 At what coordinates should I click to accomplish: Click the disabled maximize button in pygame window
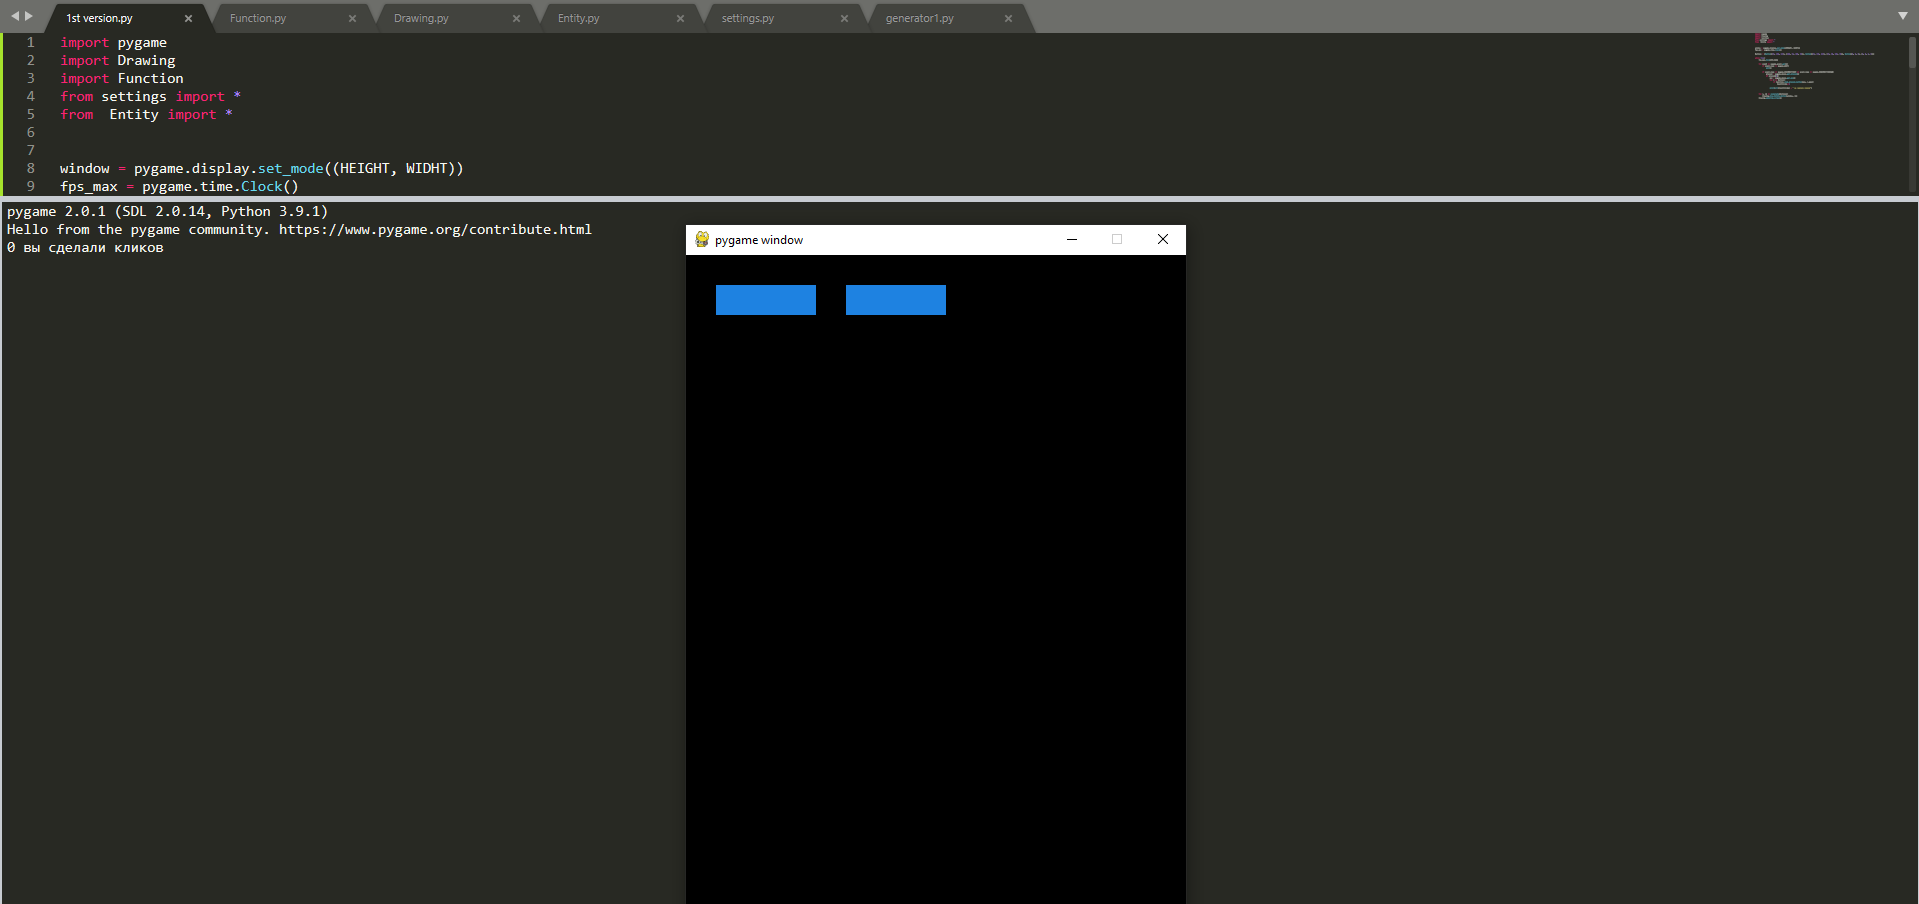coord(1117,240)
